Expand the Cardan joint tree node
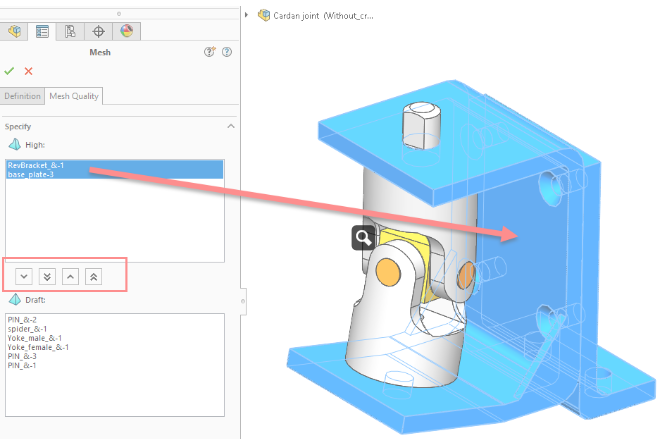Viewport: 659px width, 439px height. 248,15
